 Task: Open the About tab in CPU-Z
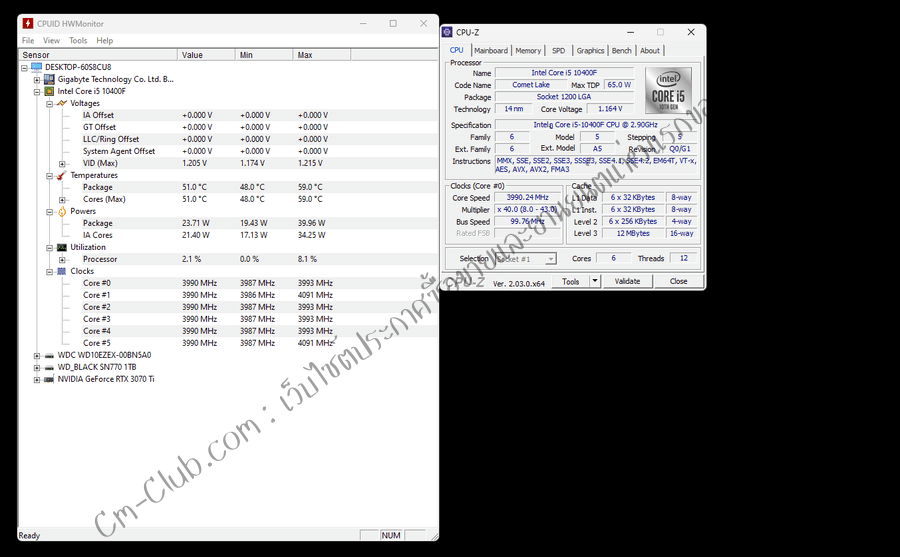pos(650,51)
